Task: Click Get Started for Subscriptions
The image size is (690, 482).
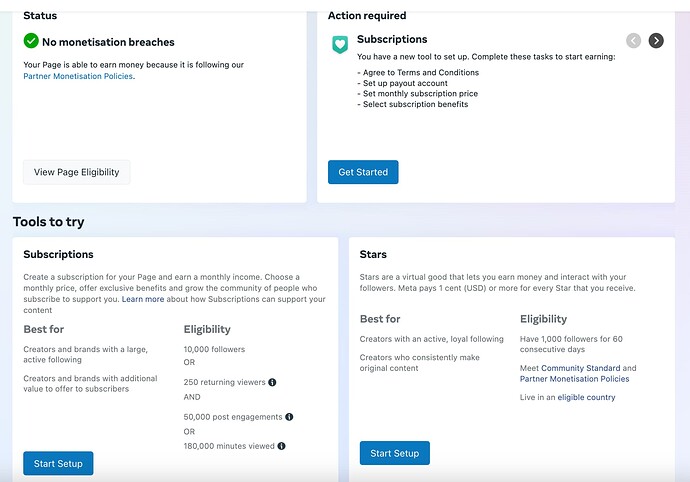Action: (363, 172)
